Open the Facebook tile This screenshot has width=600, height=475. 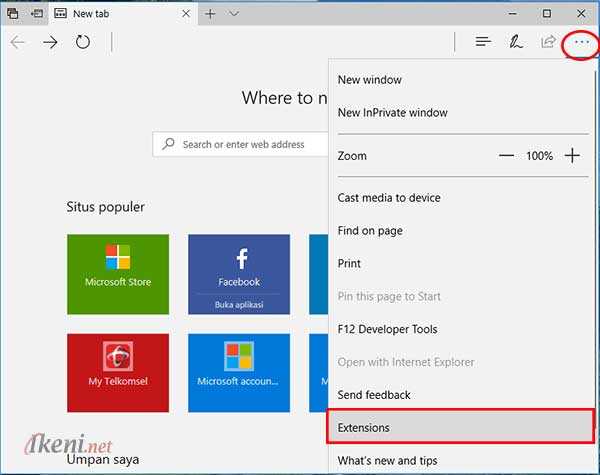[239, 264]
